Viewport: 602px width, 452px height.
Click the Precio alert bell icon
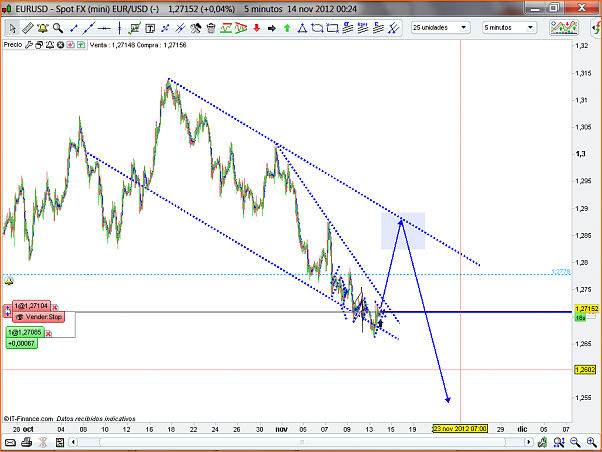click(50, 45)
